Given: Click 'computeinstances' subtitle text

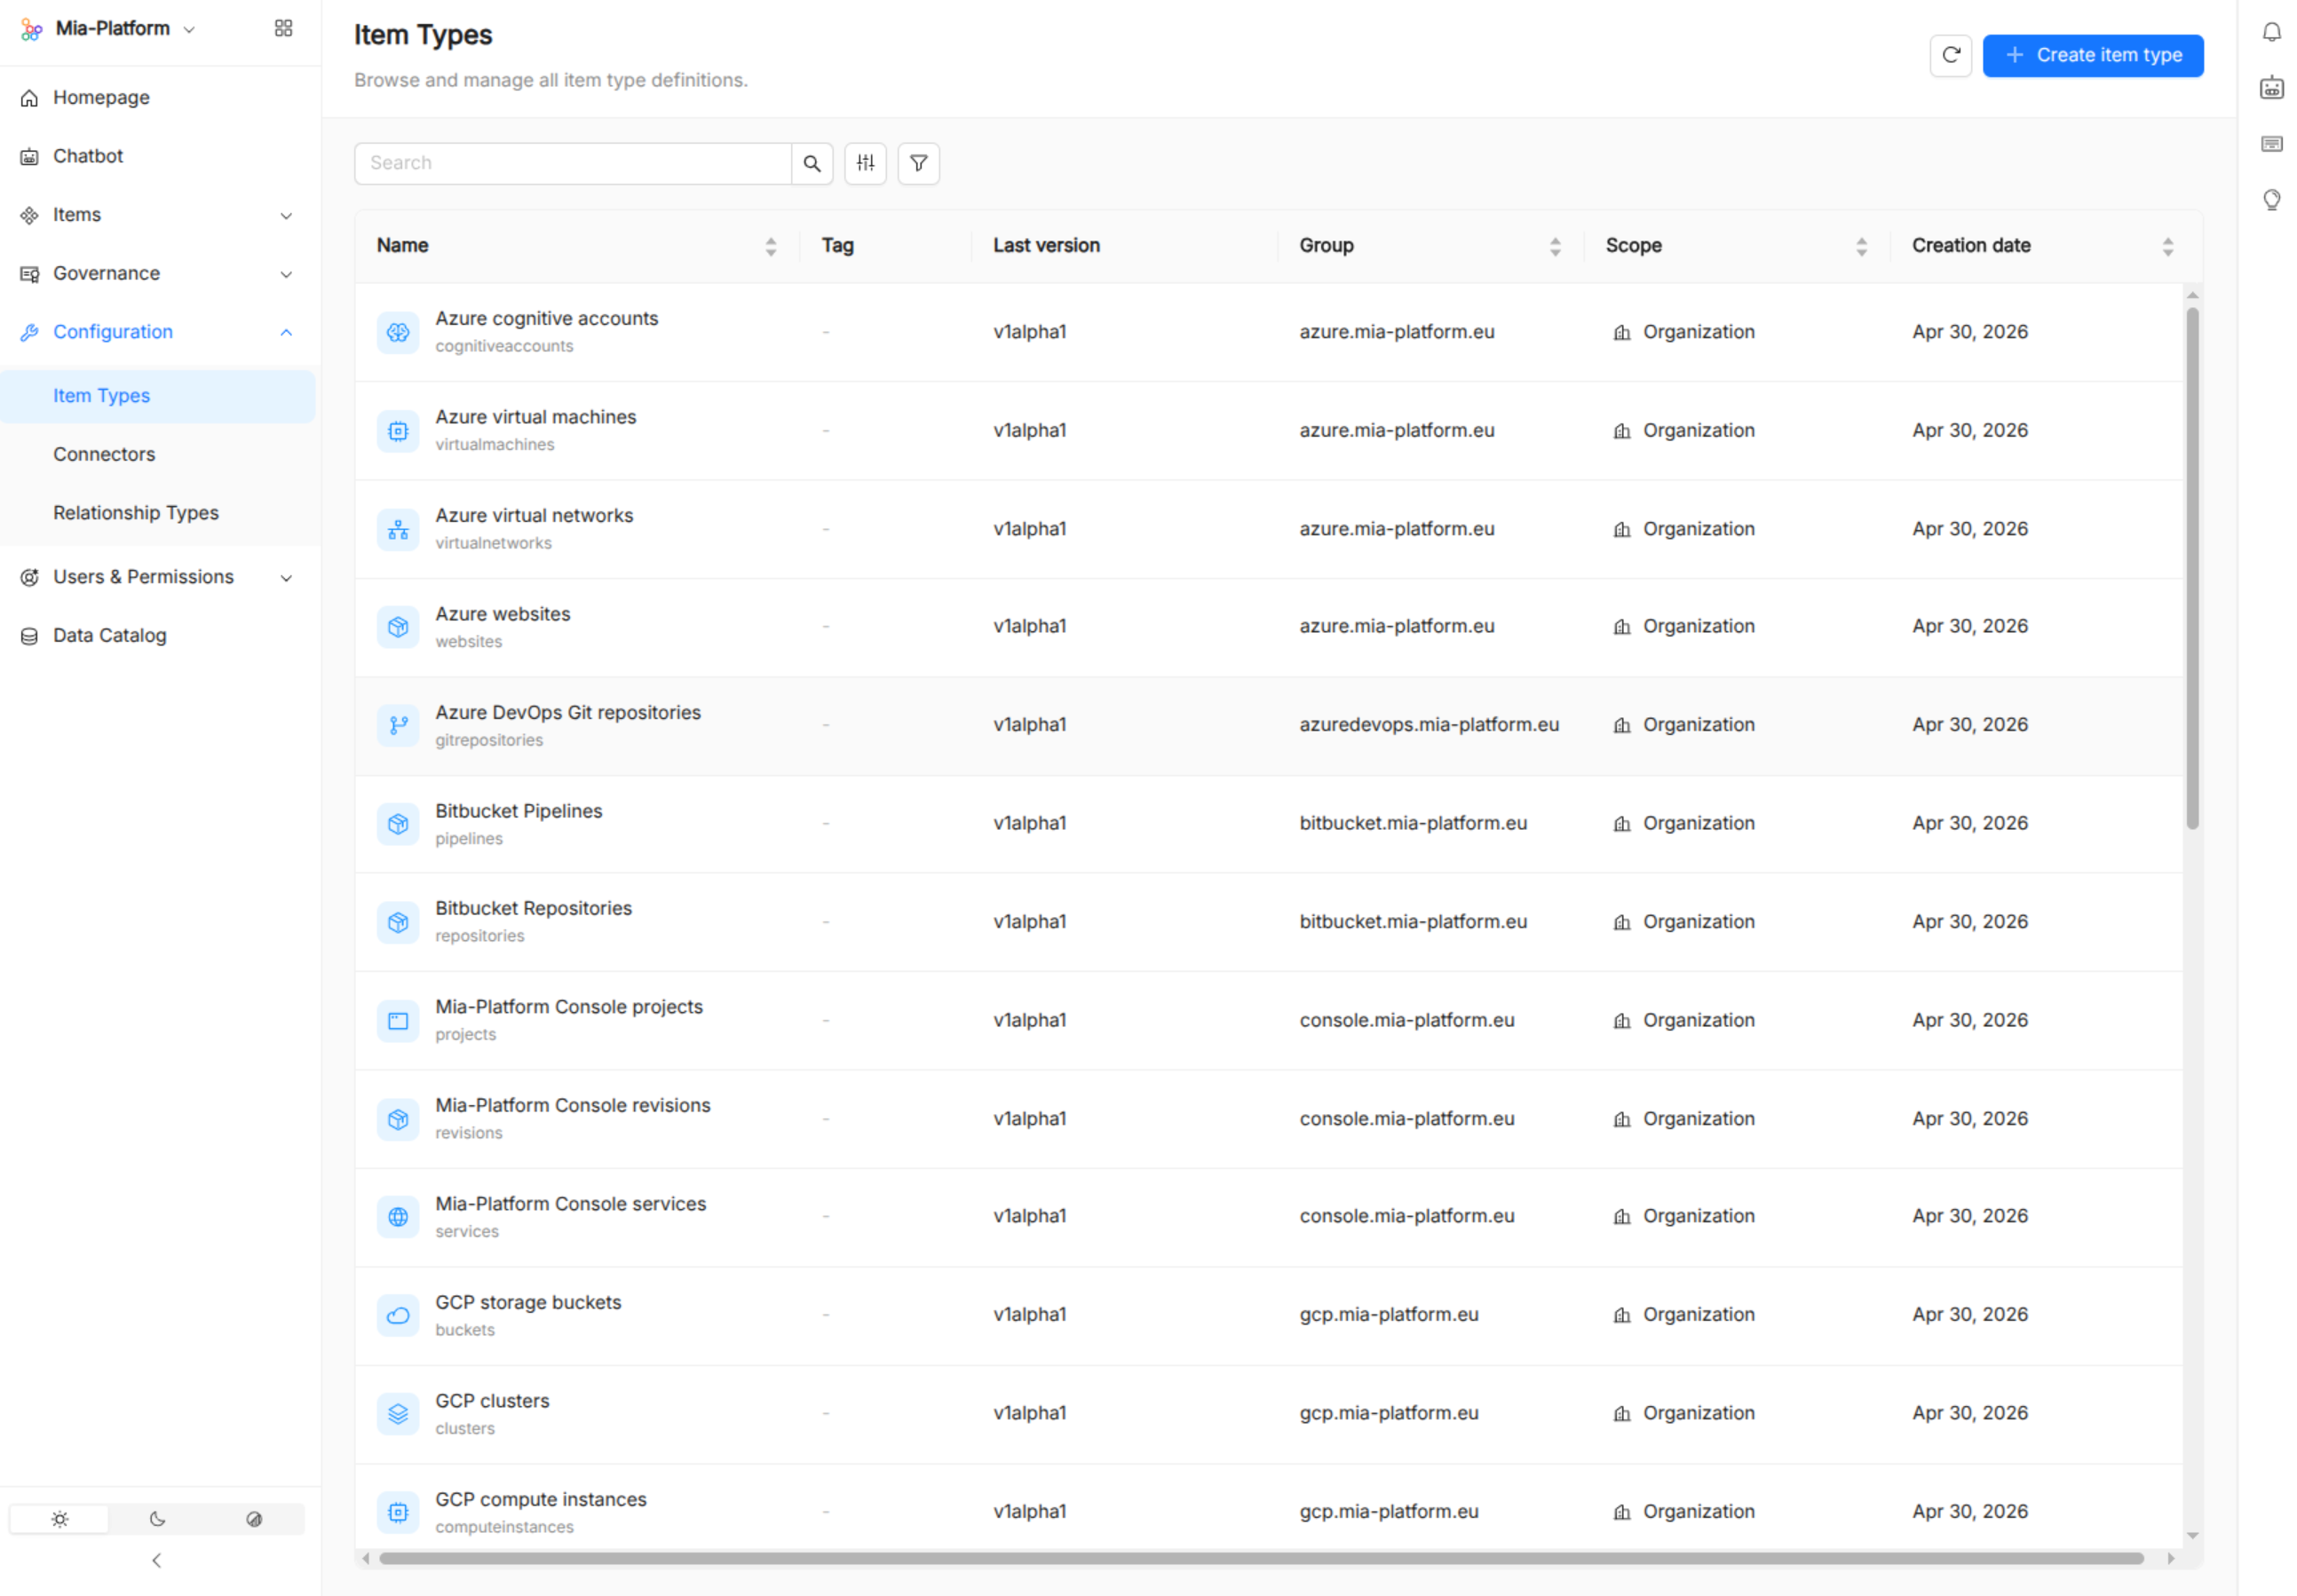Looking at the screenshot, I should tap(504, 1527).
